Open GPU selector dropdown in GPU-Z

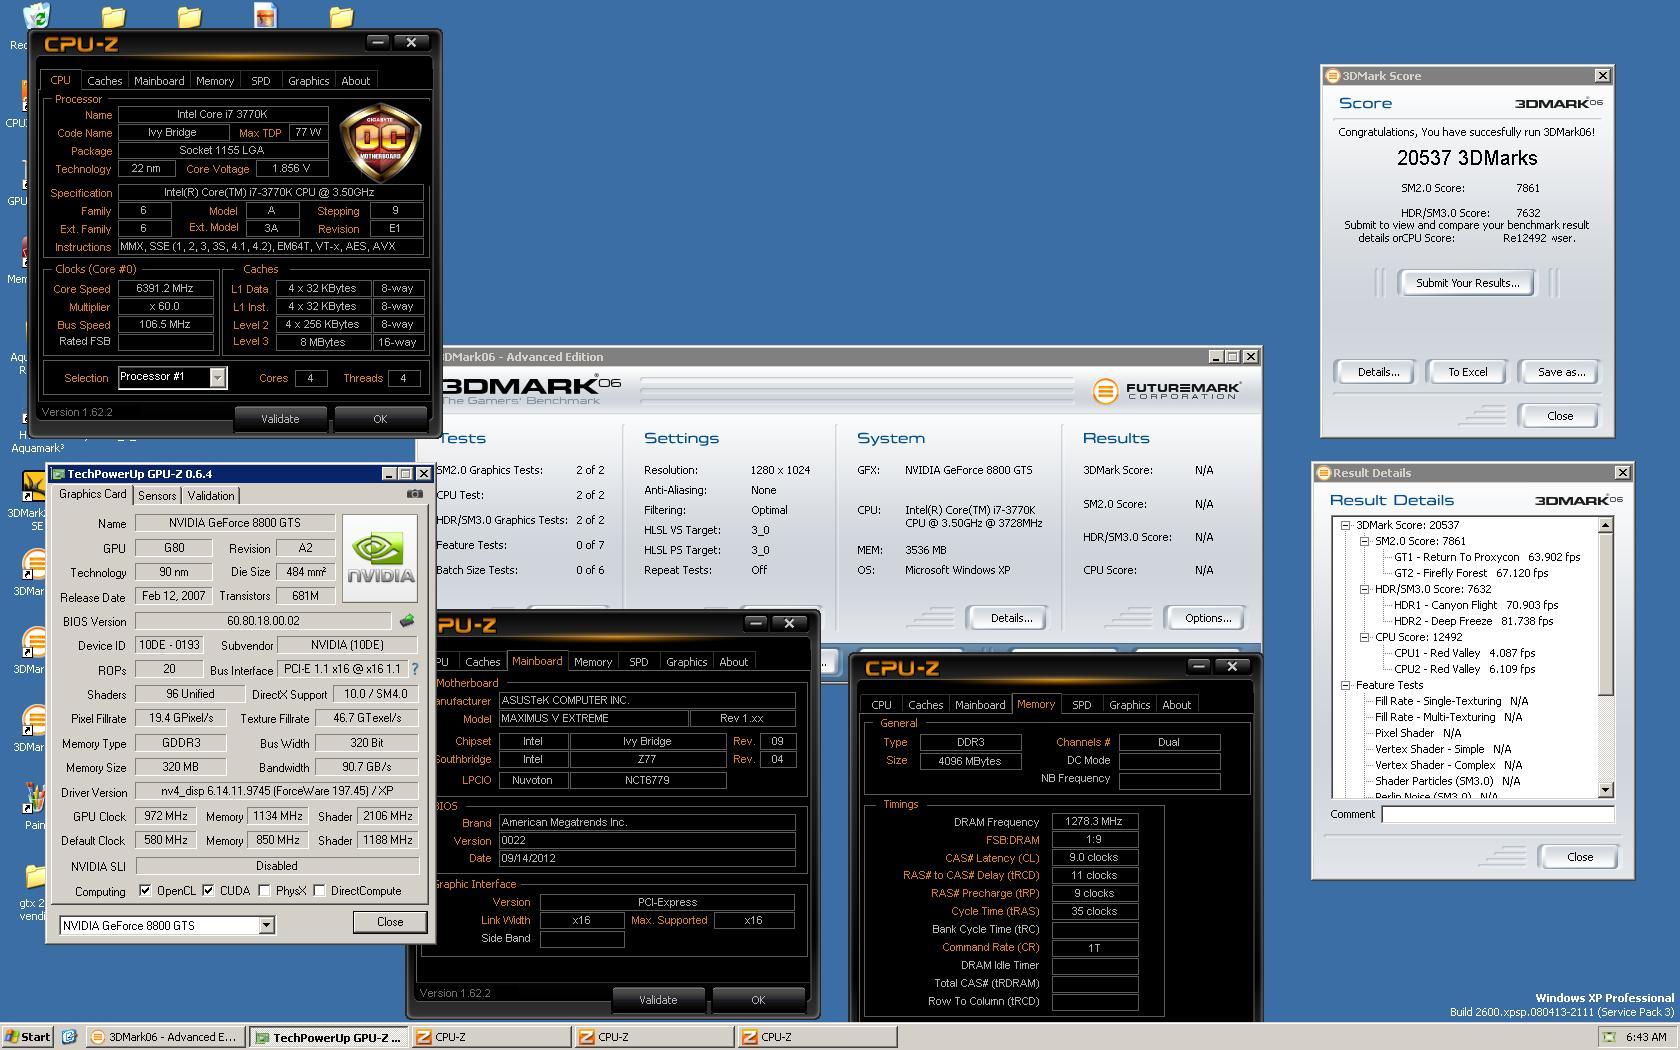266,925
